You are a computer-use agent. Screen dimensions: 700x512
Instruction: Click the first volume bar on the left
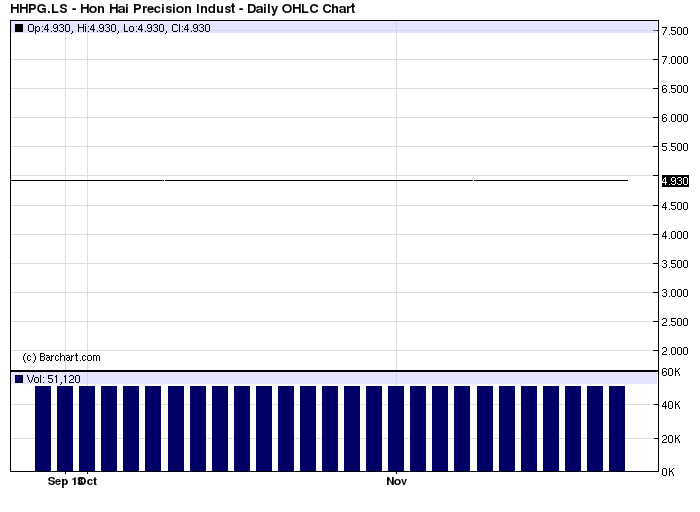click(x=43, y=429)
